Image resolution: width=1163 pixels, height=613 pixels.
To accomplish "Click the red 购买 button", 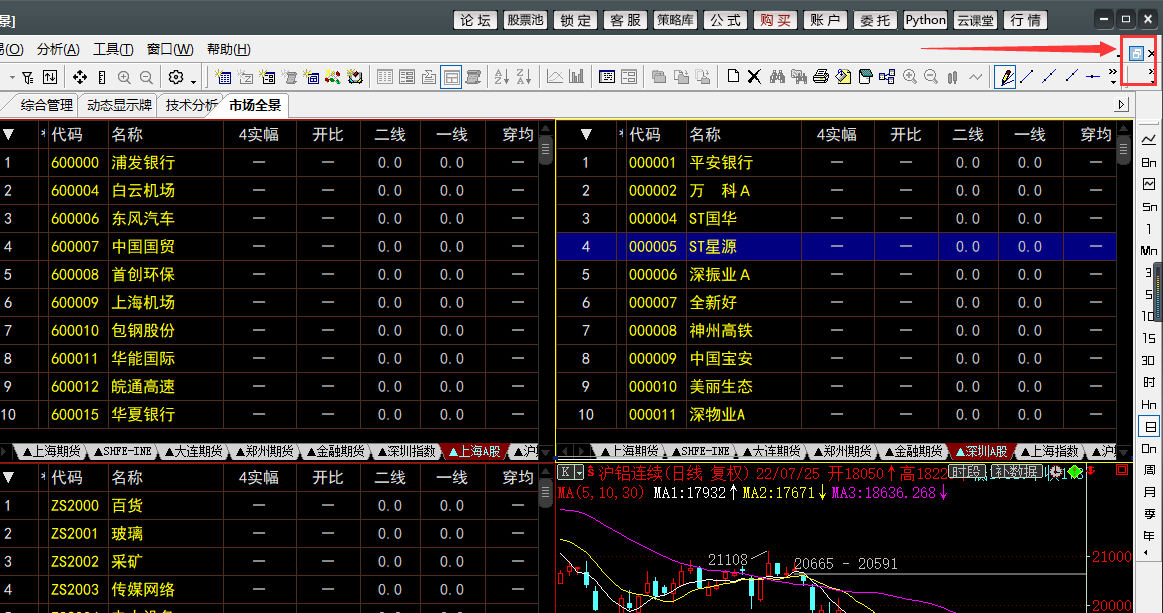I will point(775,20).
